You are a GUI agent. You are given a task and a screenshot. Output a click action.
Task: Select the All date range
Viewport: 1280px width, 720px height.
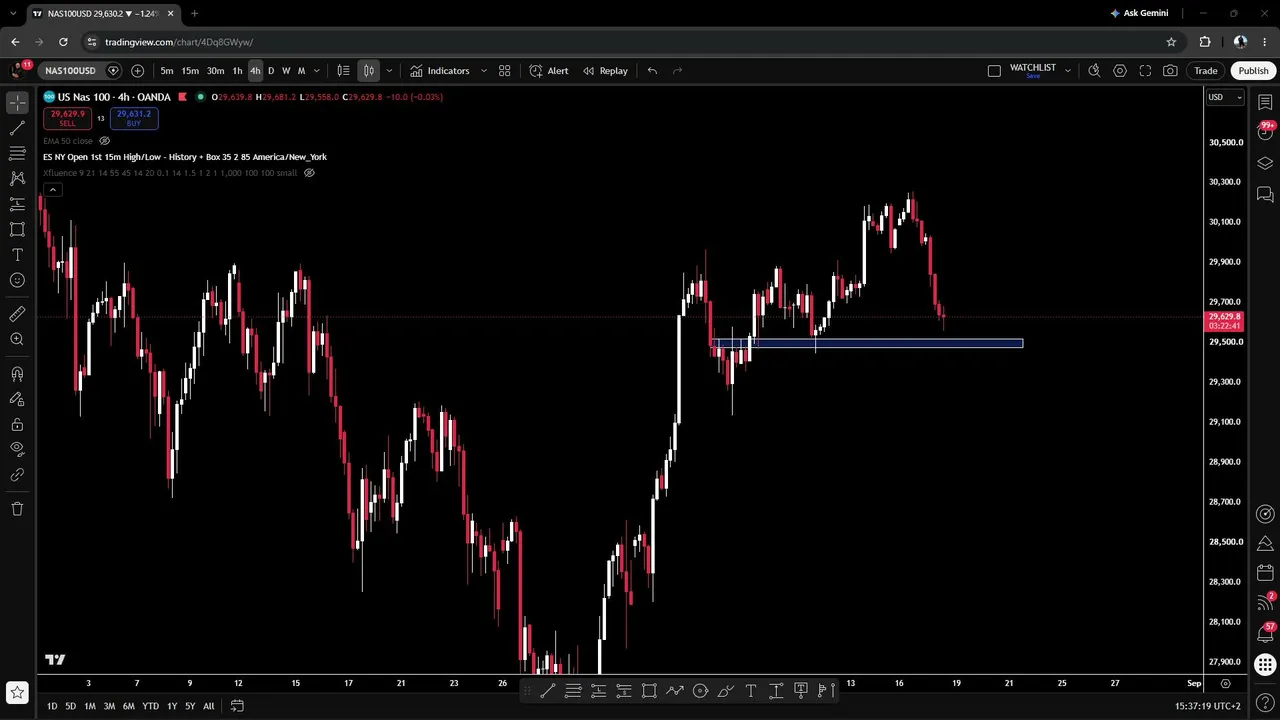pyautogui.click(x=208, y=706)
